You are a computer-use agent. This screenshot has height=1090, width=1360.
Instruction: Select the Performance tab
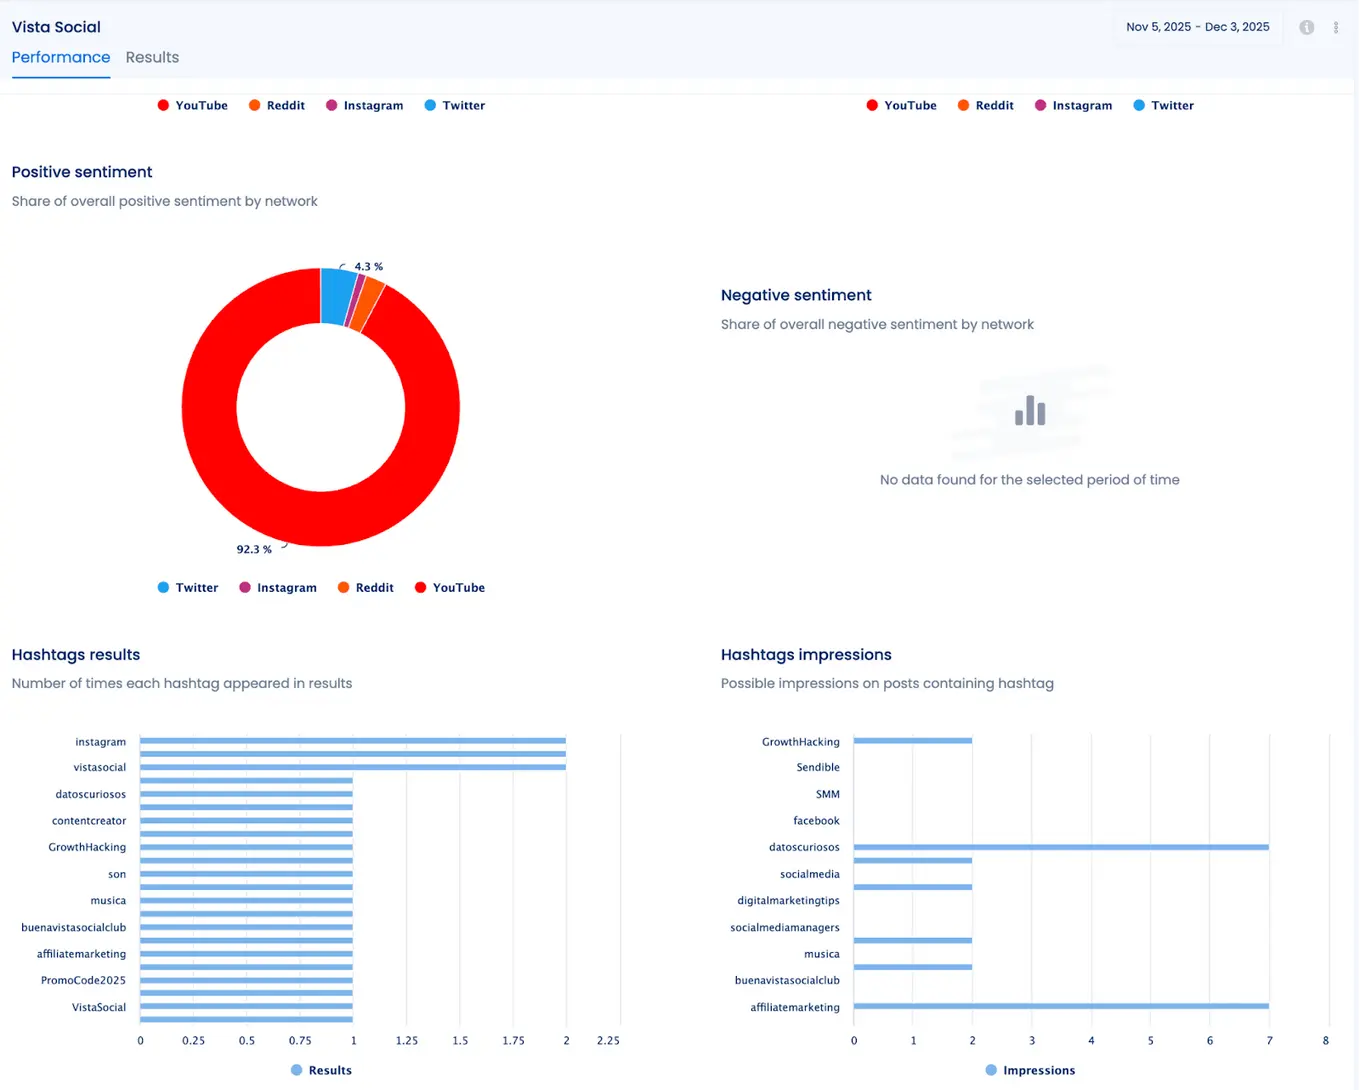click(61, 57)
